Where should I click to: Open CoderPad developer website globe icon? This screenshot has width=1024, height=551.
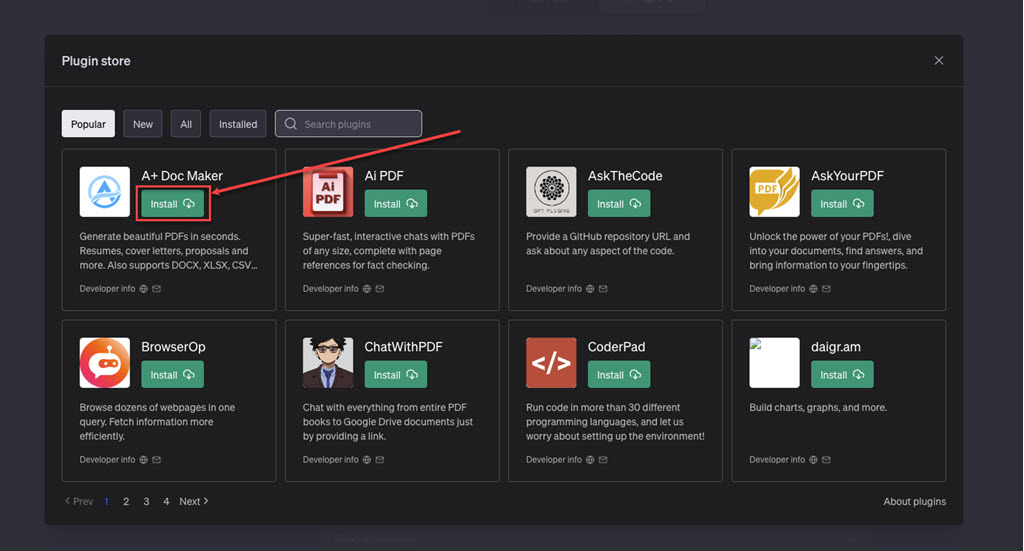coord(590,460)
